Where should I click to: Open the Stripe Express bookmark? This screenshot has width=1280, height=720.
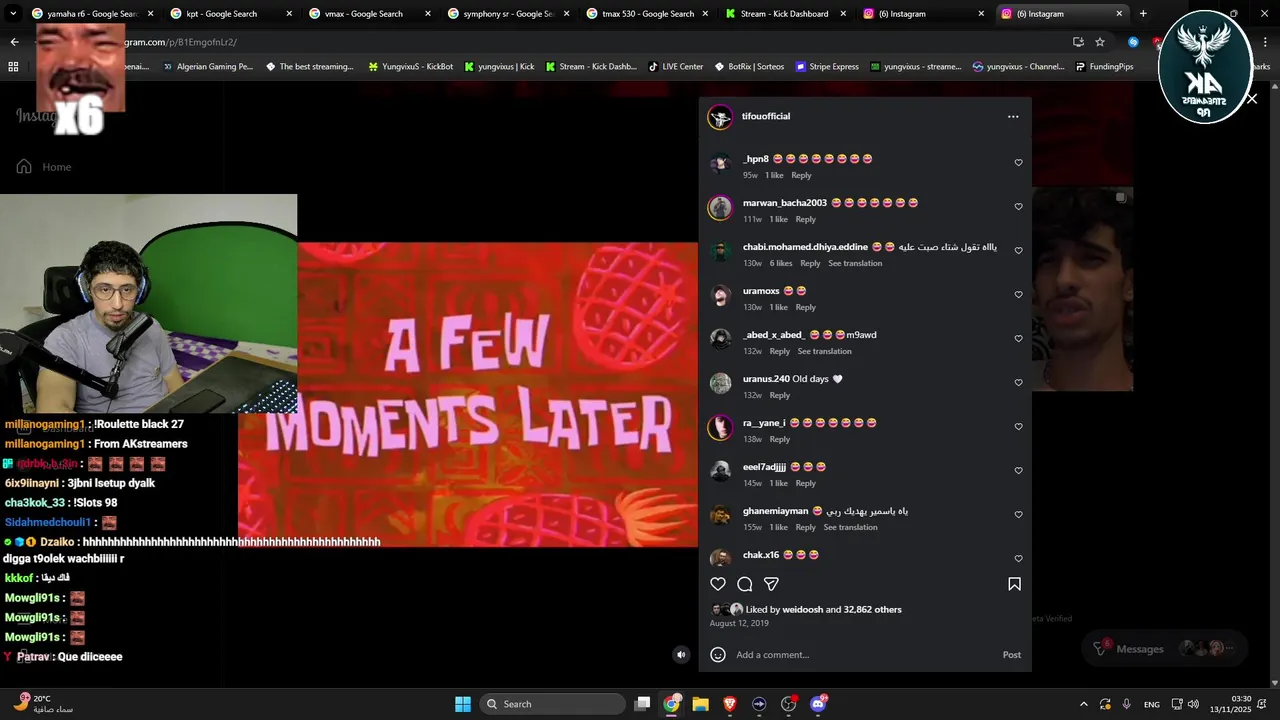point(827,67)
